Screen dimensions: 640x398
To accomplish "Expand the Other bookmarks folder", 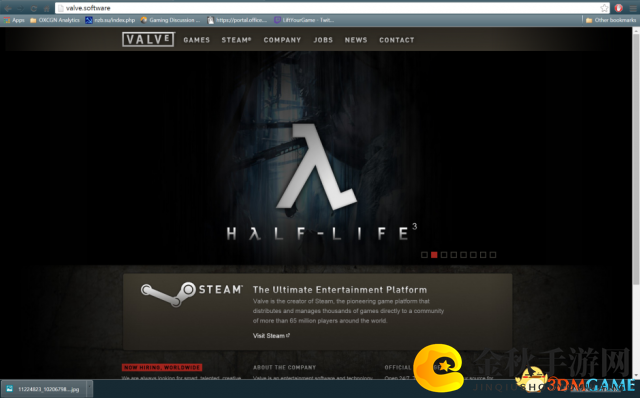I will [x=611, y=20].
